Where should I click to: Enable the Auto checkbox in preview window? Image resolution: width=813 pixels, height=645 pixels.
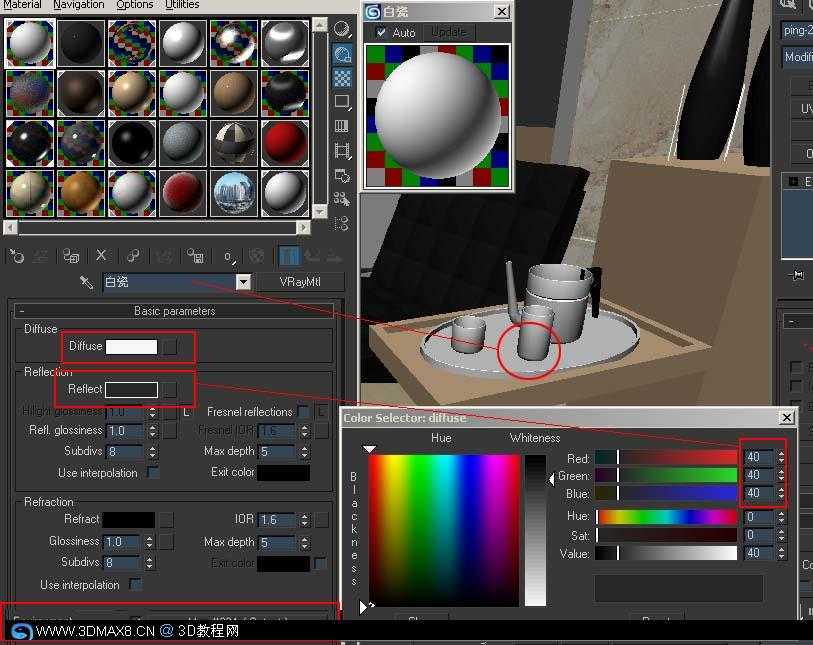[381, 32]
